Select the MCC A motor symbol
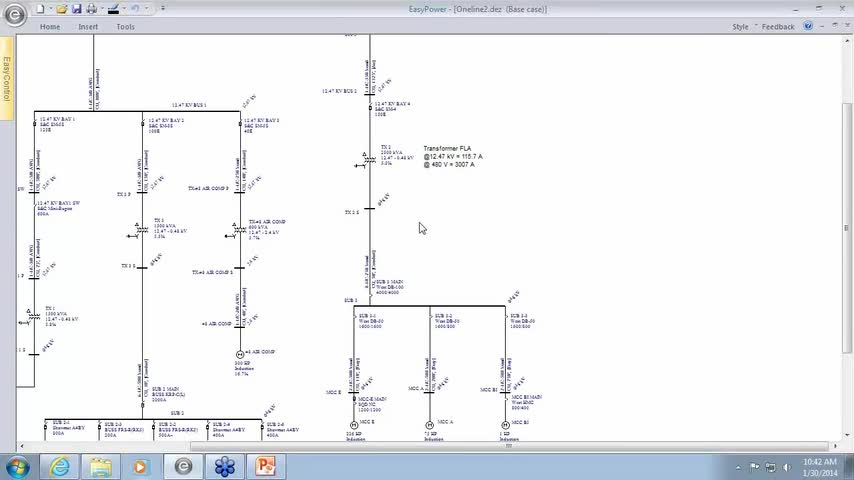The height and width of the screenshot is (480, 854). (429, 425)
